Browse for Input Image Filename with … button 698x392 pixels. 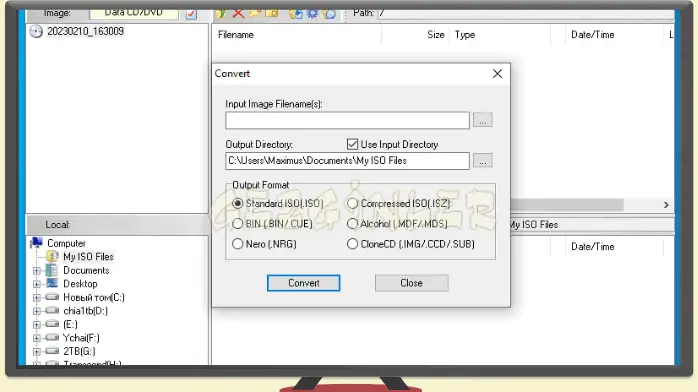click(483, 120)
